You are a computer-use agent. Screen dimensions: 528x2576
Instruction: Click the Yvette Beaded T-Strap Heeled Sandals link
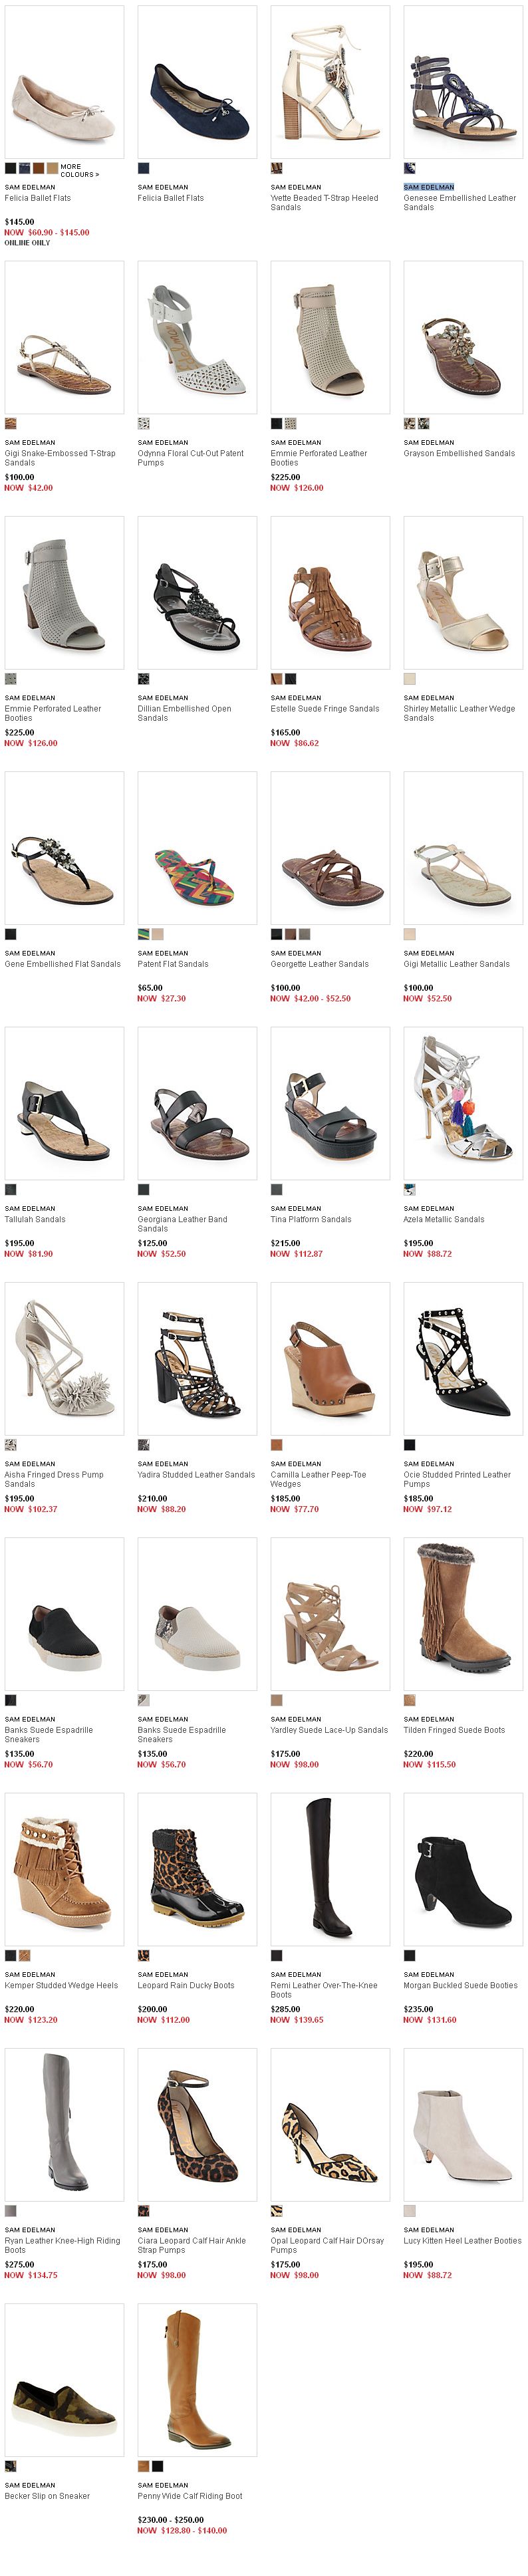(x=324, y=203)
